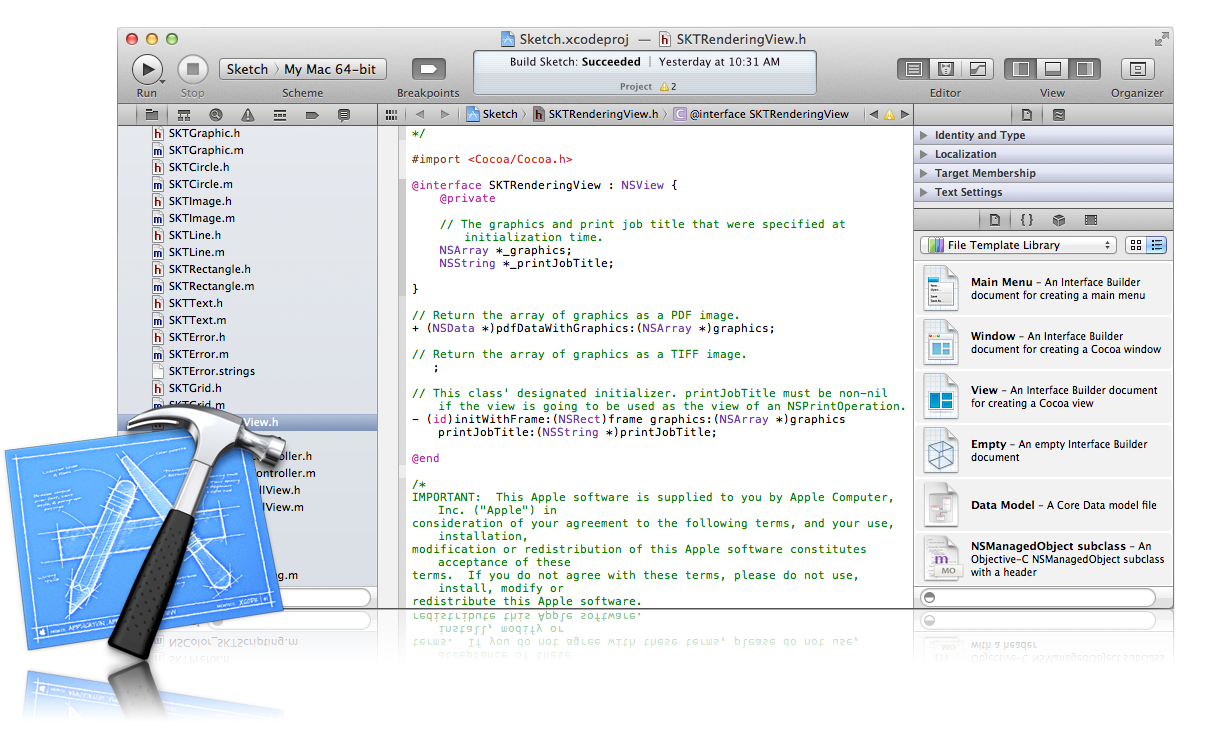The width and height of the screenshot is (1224, 743).
Task: Enter full screen with the window's corner arrows
Action: coord(1161,39)
